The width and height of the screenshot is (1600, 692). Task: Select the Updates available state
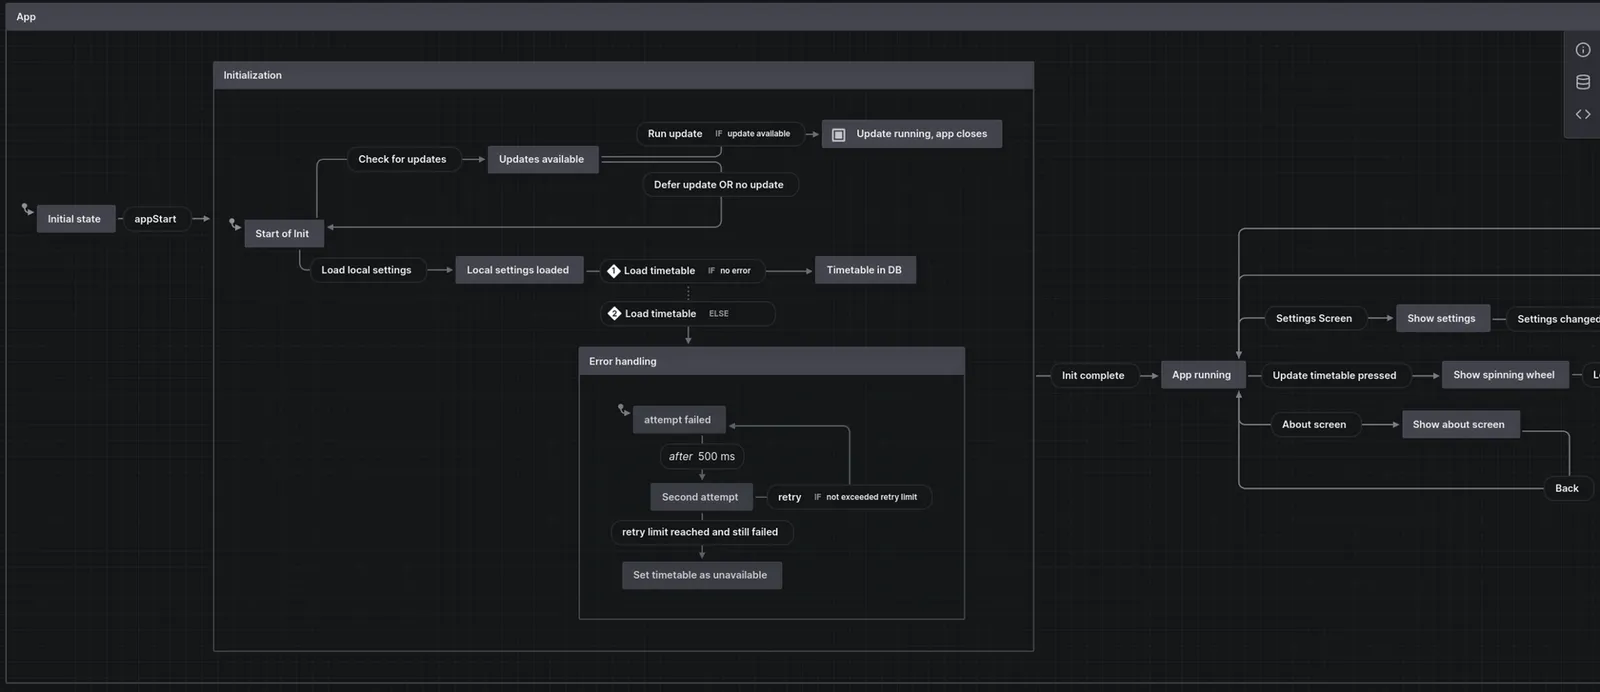tap(542, 159)
